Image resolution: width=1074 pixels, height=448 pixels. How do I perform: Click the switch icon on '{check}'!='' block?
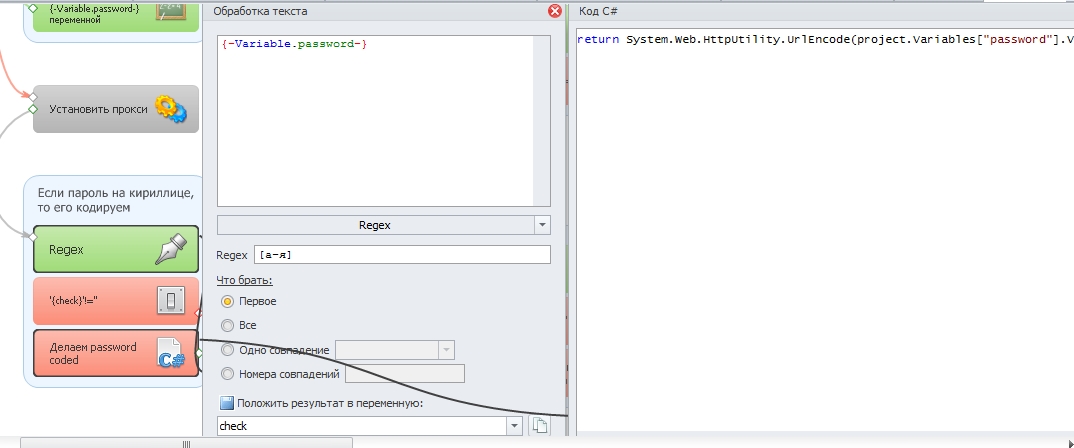(171, 301)
